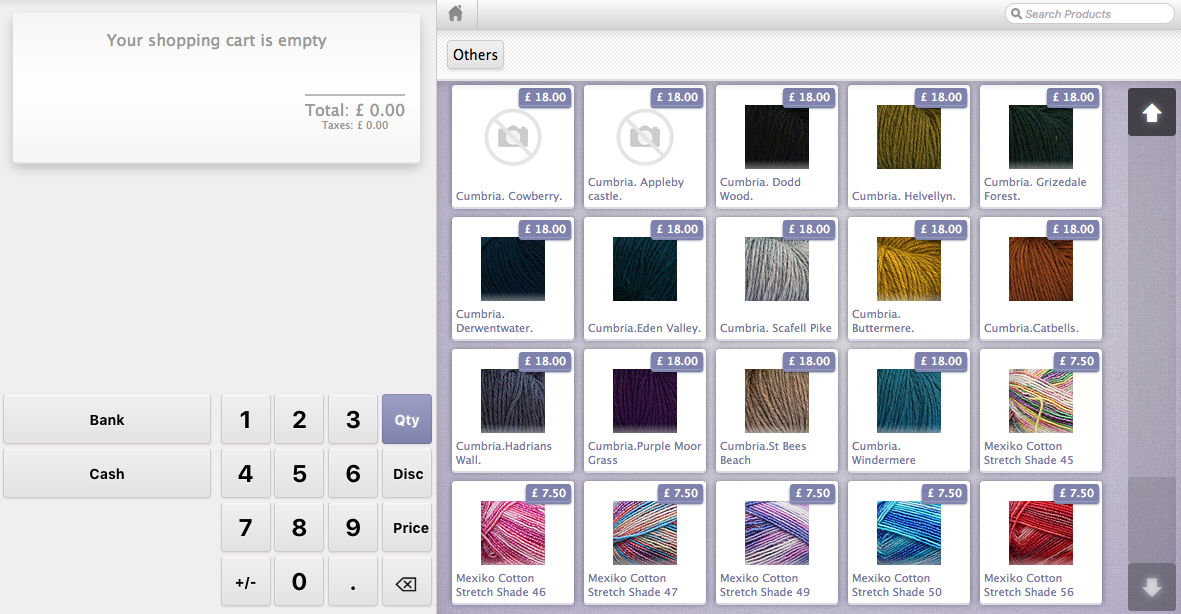The image size is (1181, 614).
Task: Add Cumbria. Appleby castle product
Action: click(x=645, y=146)
